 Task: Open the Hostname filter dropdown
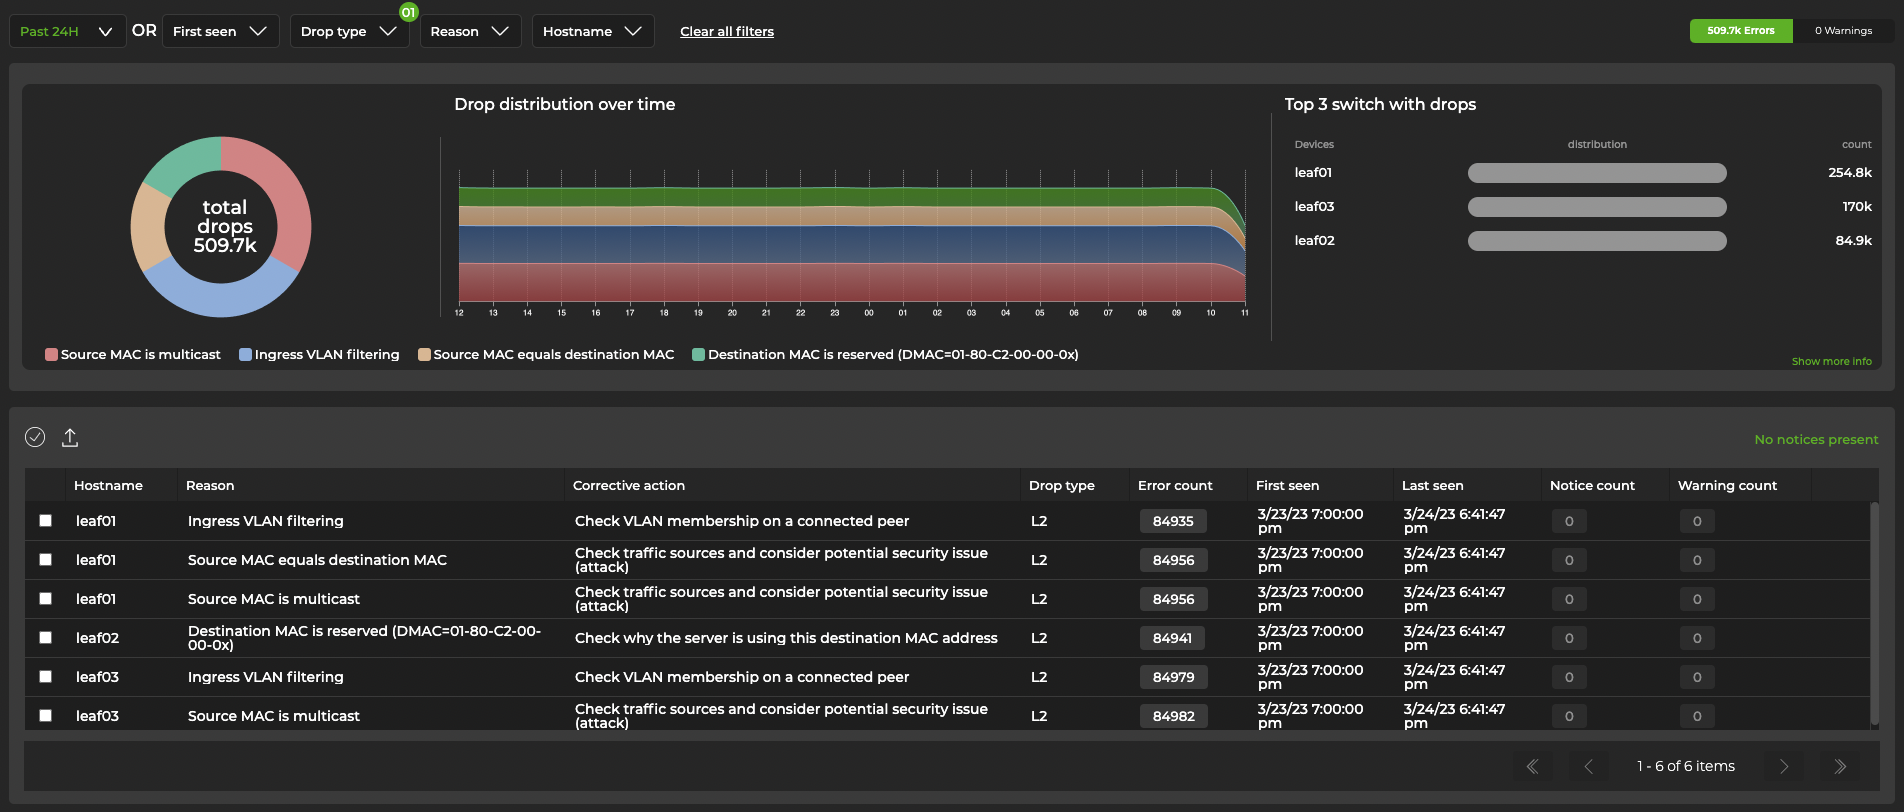[592, 31]
